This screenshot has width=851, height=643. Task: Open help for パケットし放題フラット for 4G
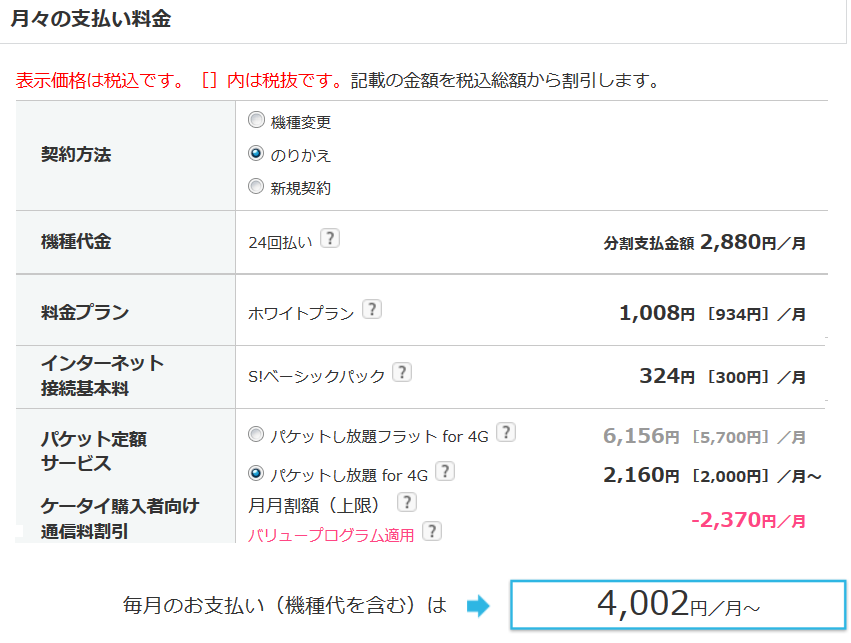click(x=507, y=432)
